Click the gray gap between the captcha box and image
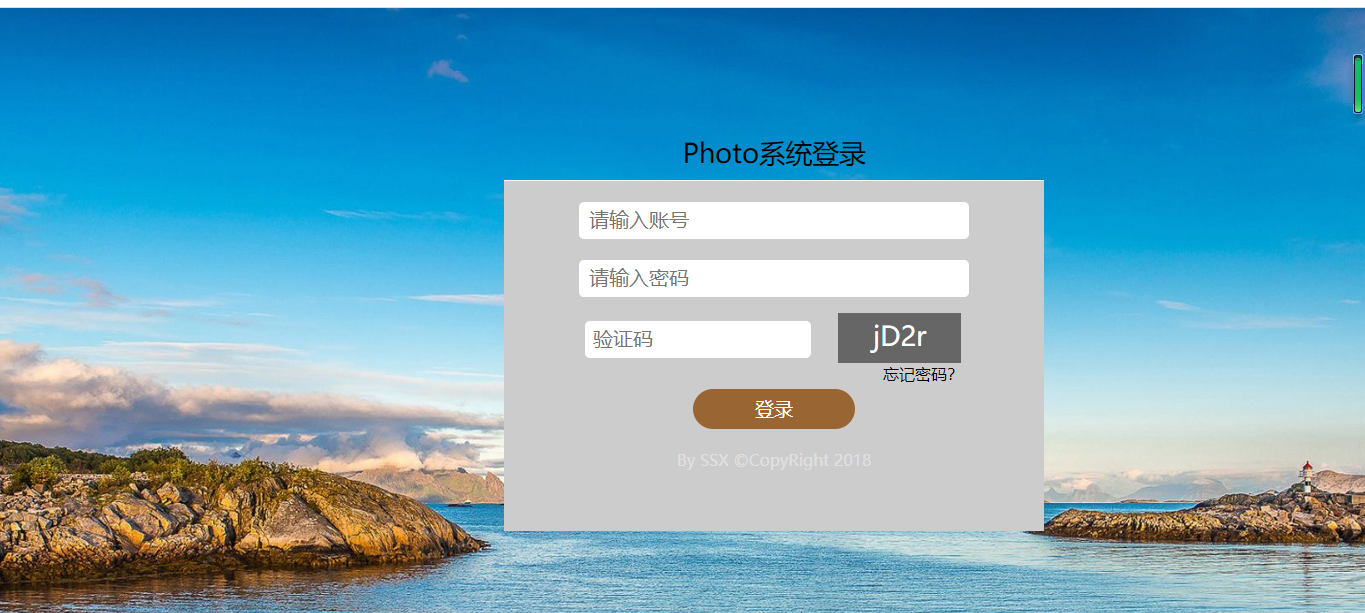 [824, 339]
